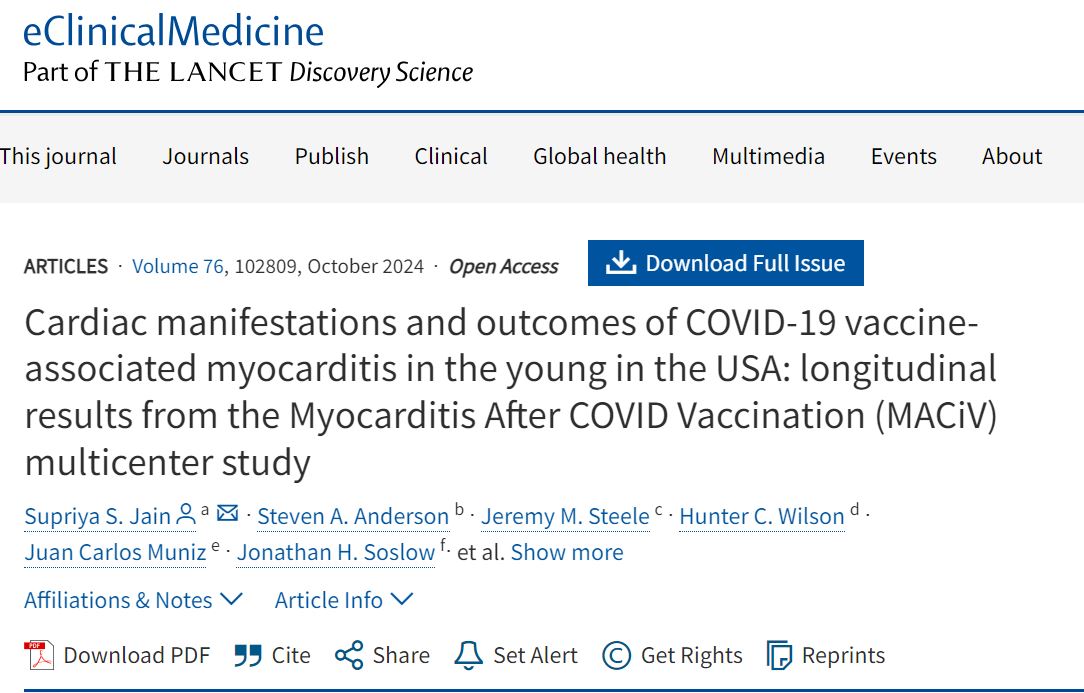This screenshot has height=693, width=1084.
Task: Open the Journals menu
Action: tap(206, 156)
